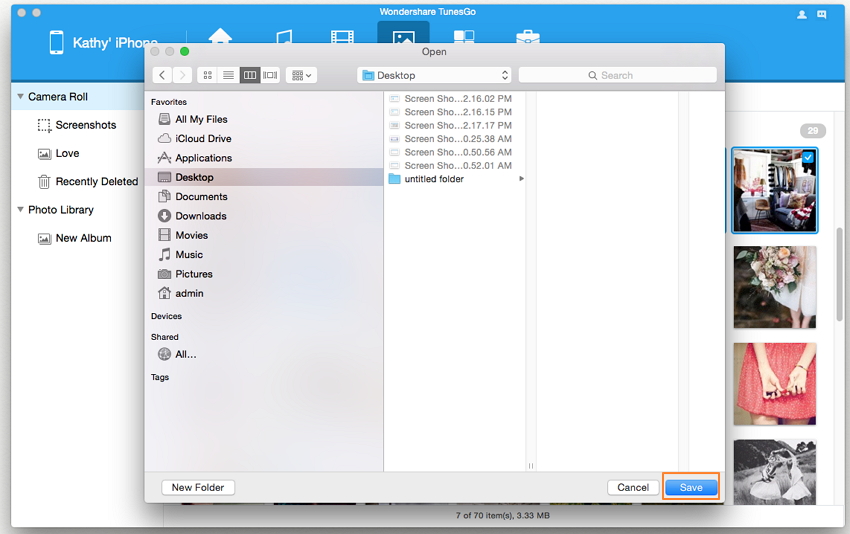Click the Music note tab icon
This screenshot has width=850, height=534.
[x=283, y=36]
